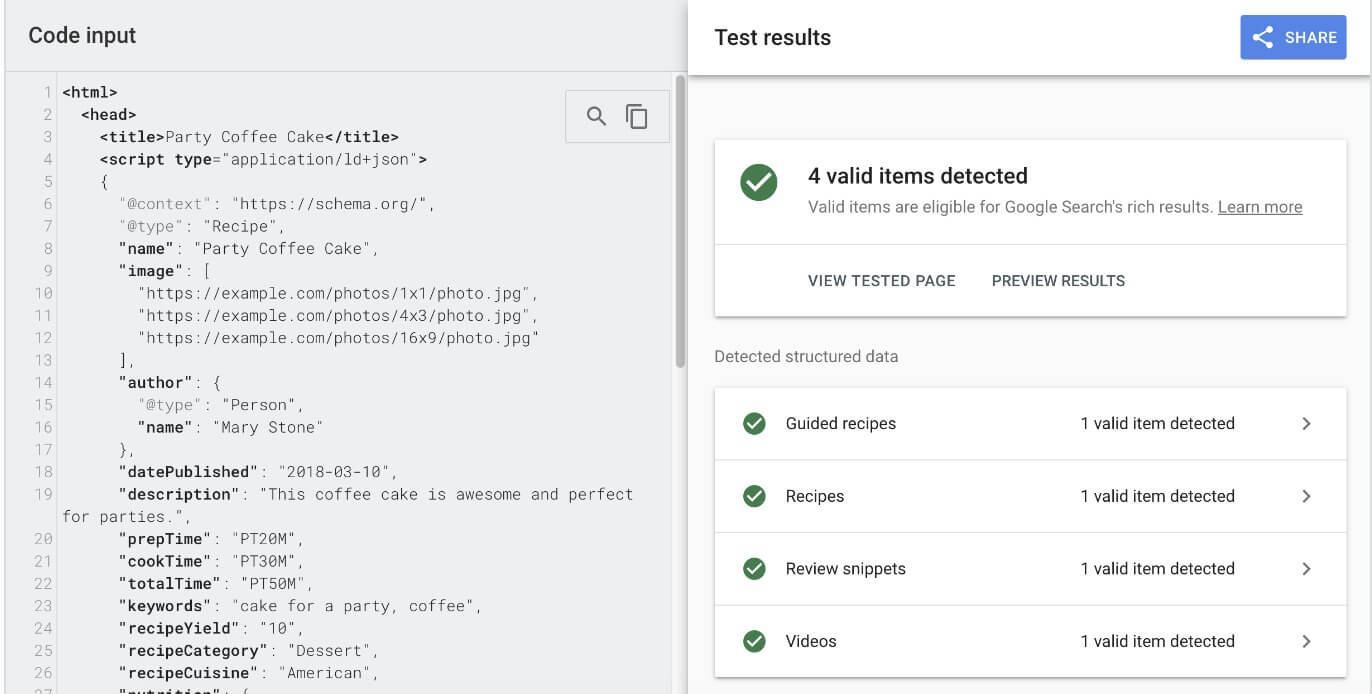Expand Videos row chevron arrow
The image size is (1372, 694).
click(x=1306, y=641)
